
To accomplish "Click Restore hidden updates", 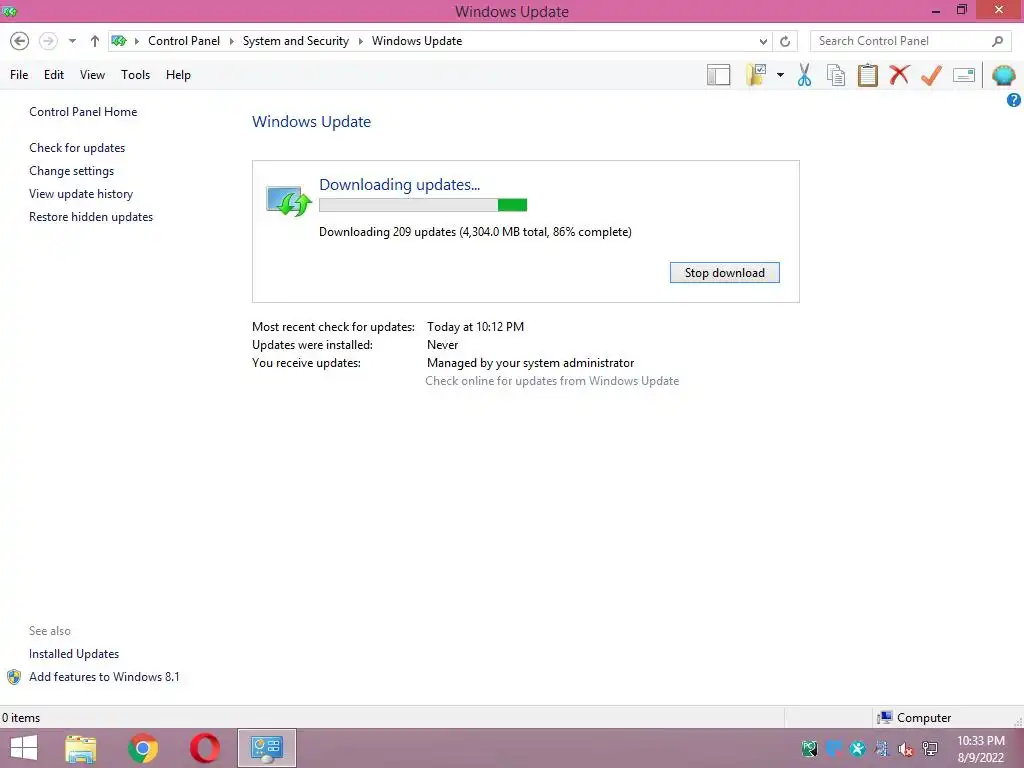I will 91,217.
